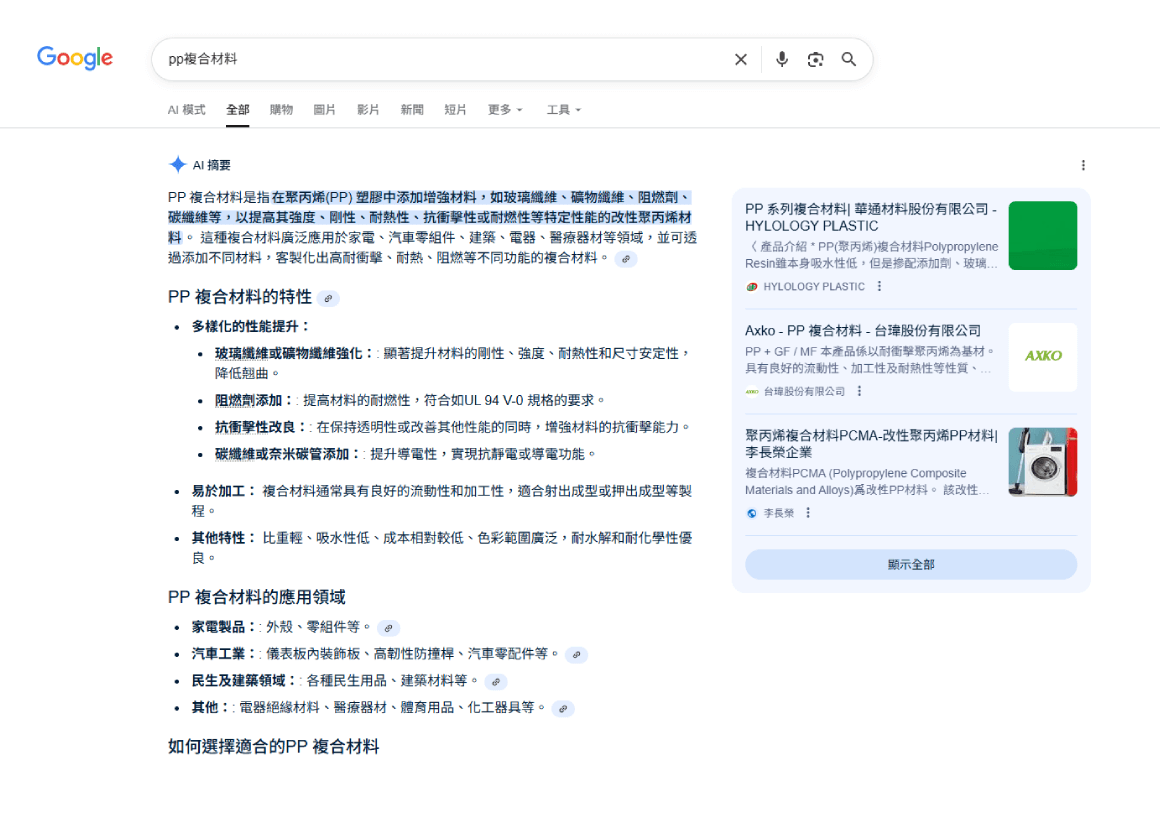Image resolution: width=1160 pixels, height=820 pixels.
Task: Click the magnifier search button
Action: pyautogui.click(x=849, y=60)
